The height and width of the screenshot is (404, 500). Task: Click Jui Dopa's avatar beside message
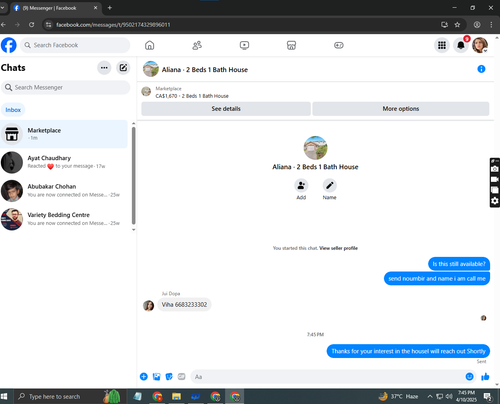click(x=148, y=305)
